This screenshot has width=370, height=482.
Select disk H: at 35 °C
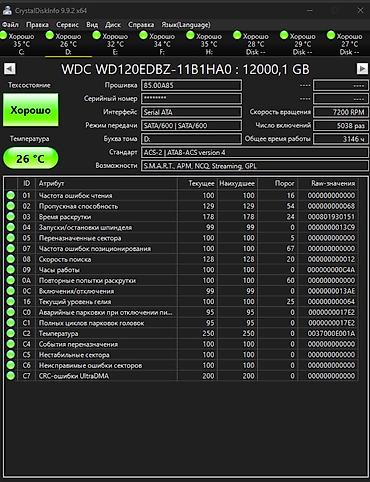(209, 44)
